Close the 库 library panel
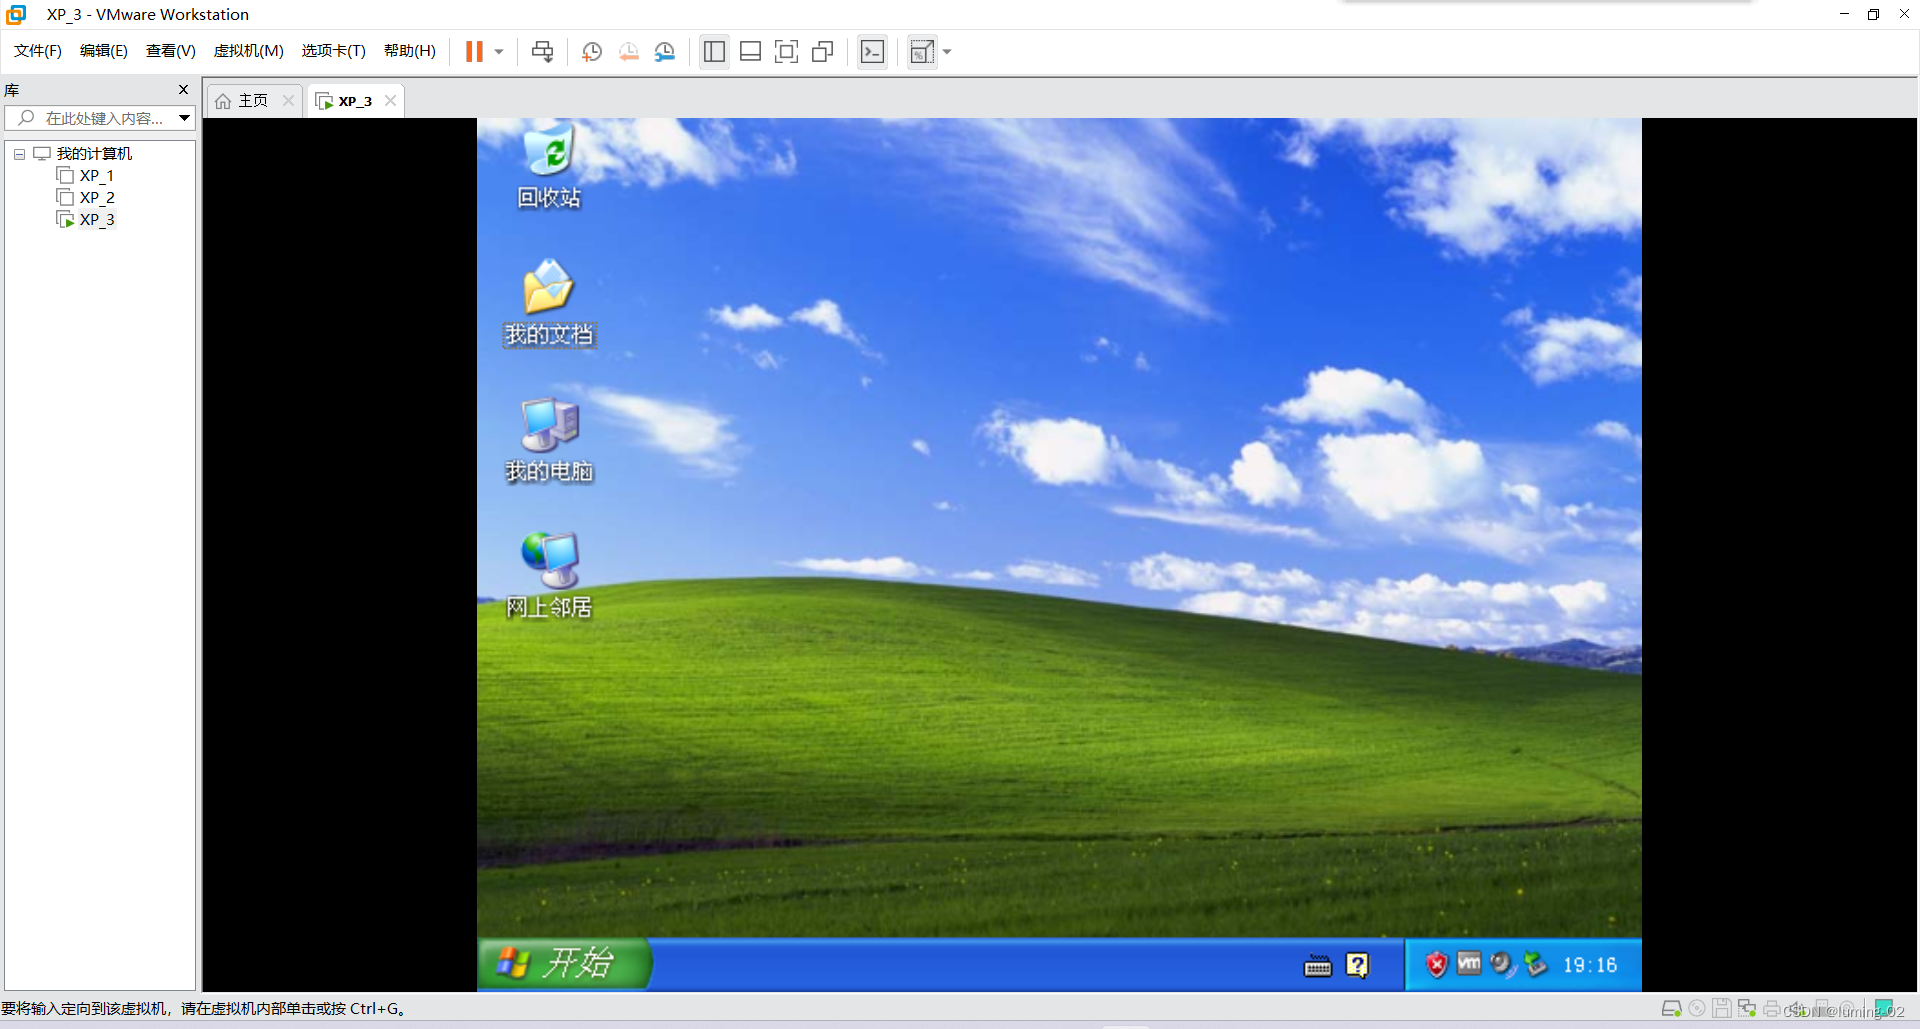 (x=184, y=90)
